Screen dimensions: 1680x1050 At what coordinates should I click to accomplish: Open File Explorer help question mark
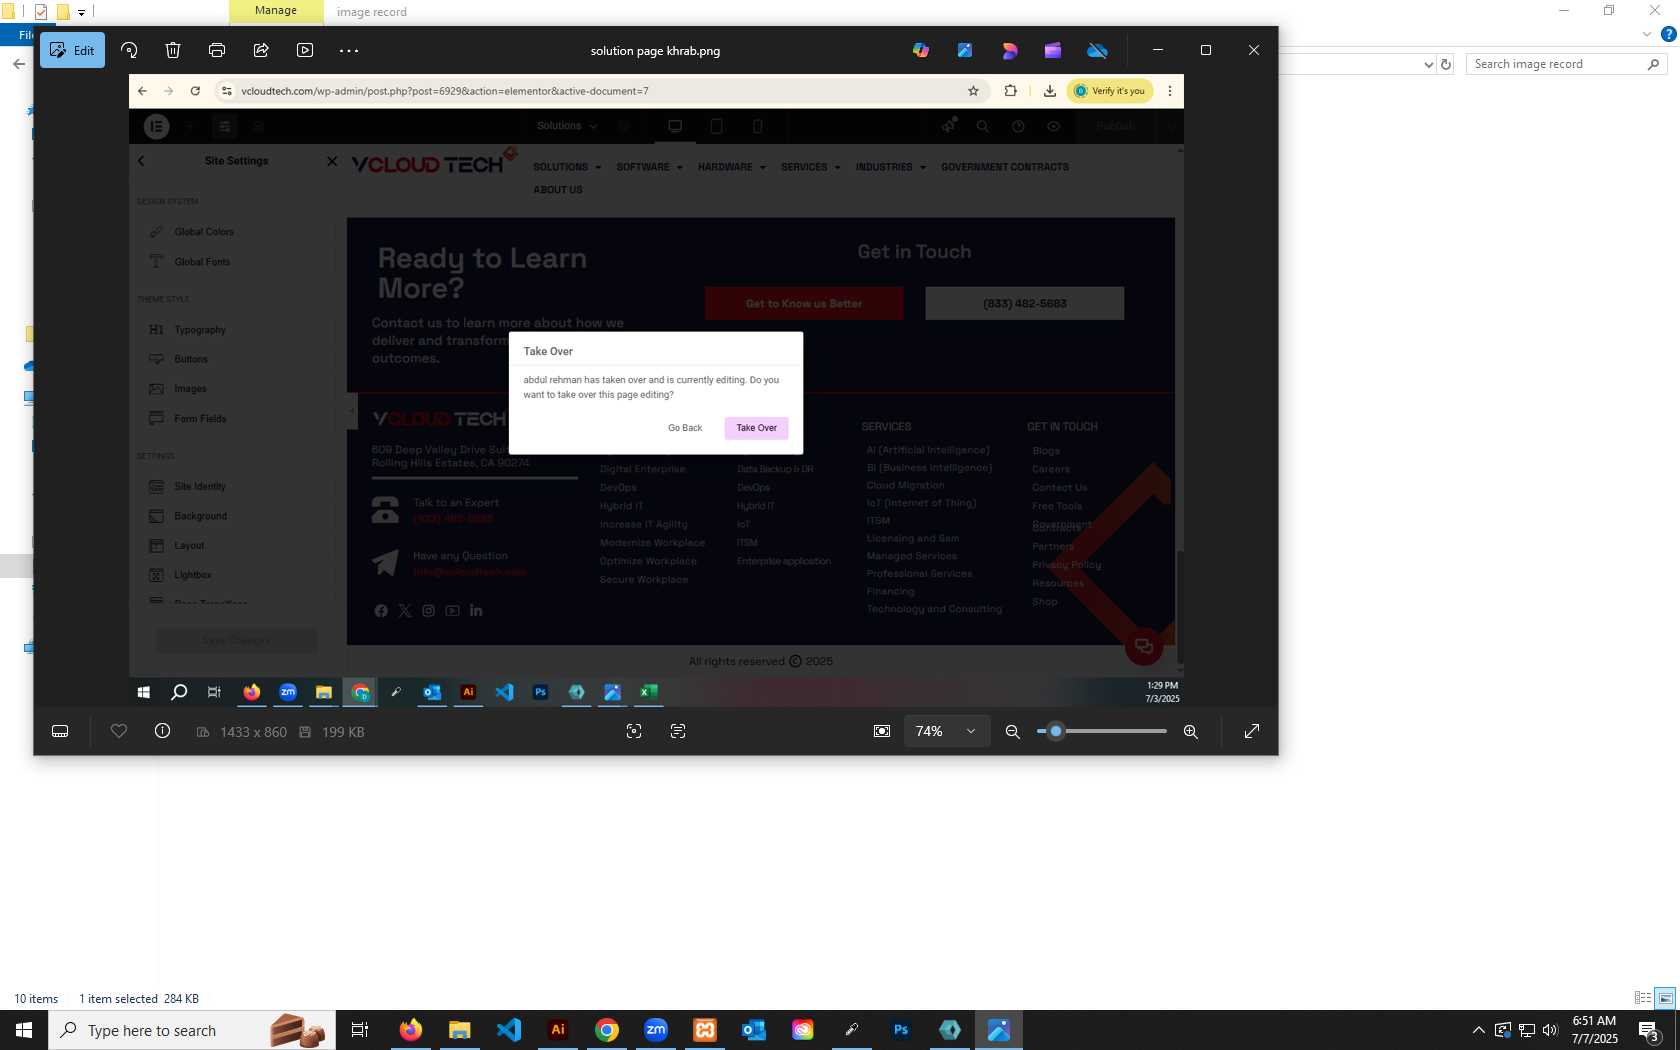pyautogui.click(x=1668, y=35)
